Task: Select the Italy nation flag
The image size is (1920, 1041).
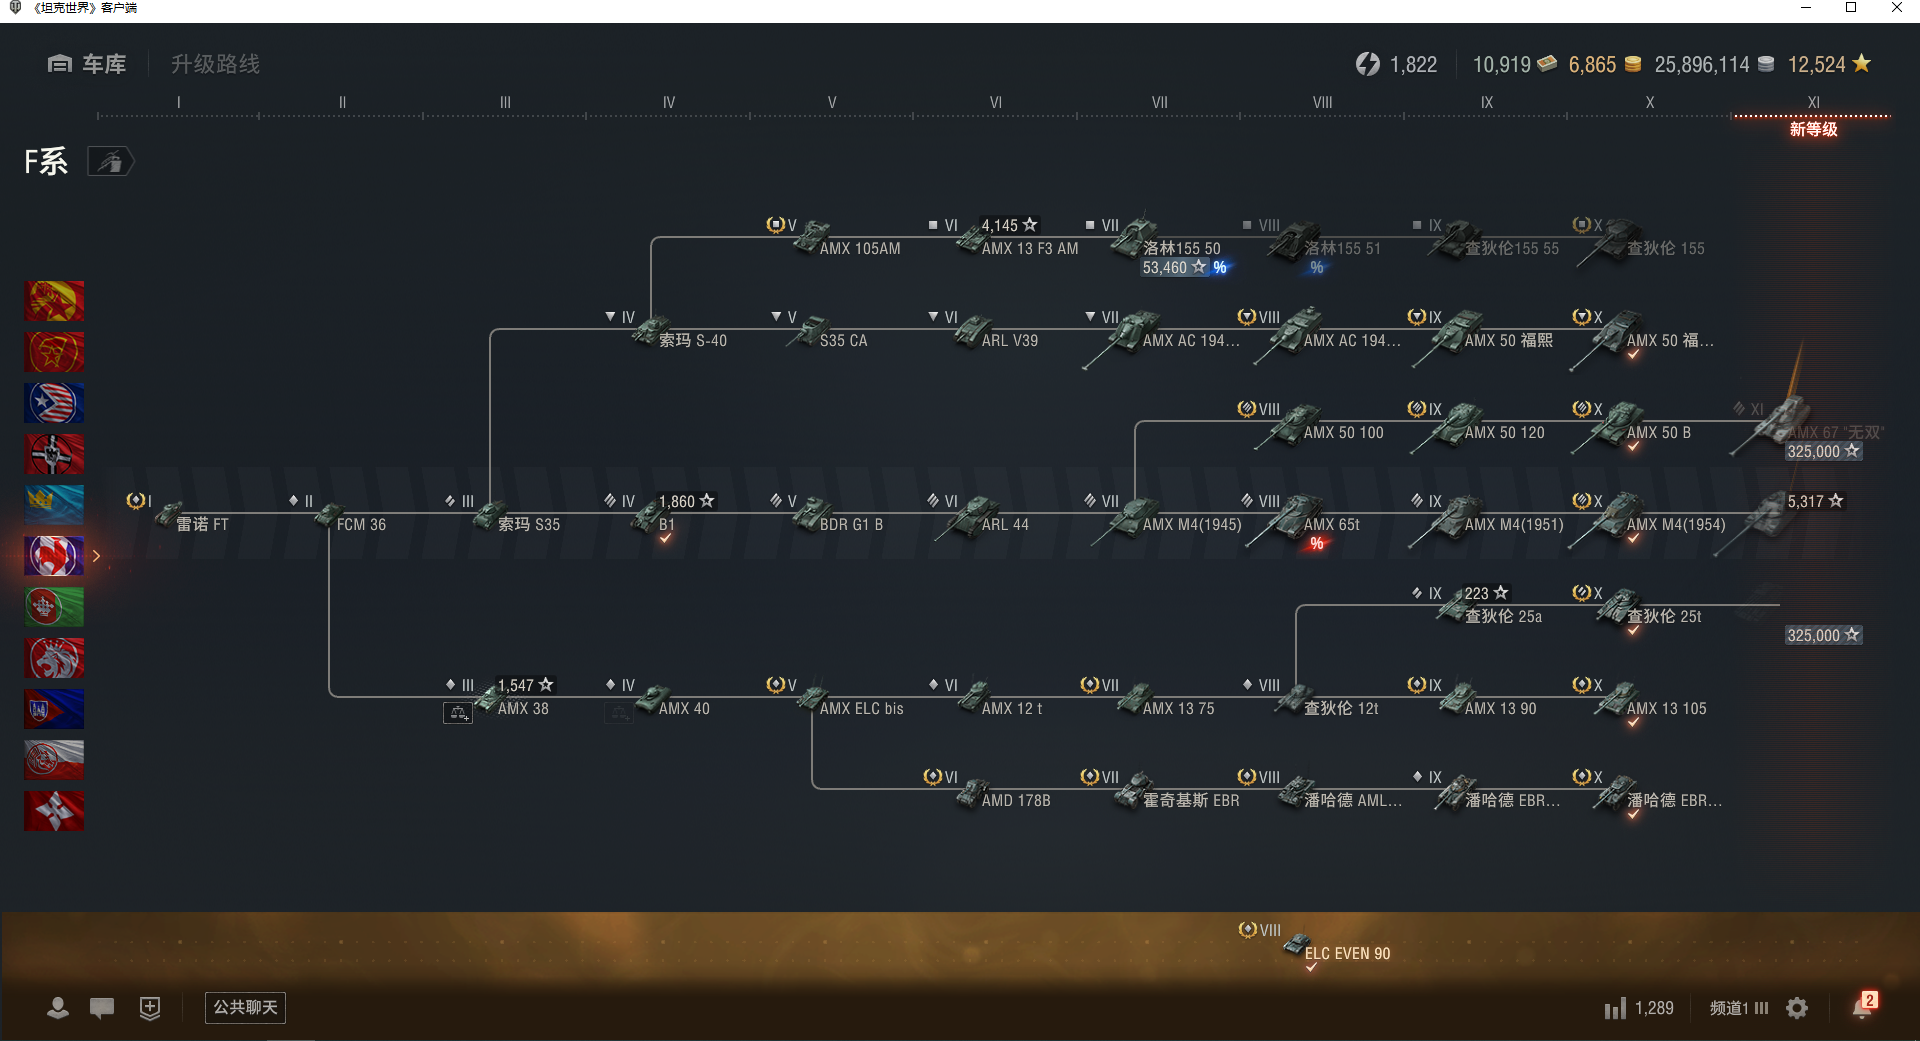Action: (54, 607)
